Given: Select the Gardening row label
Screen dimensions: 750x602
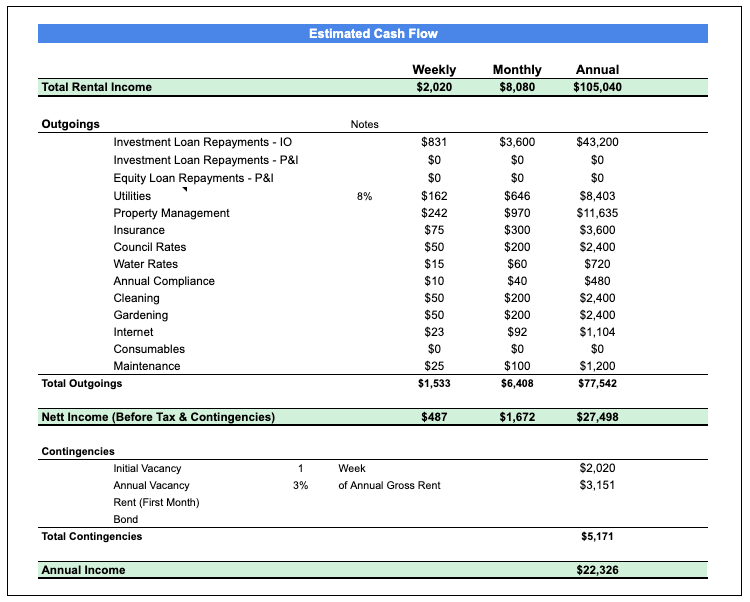Looking at the screenshot, I should [141, 315].
